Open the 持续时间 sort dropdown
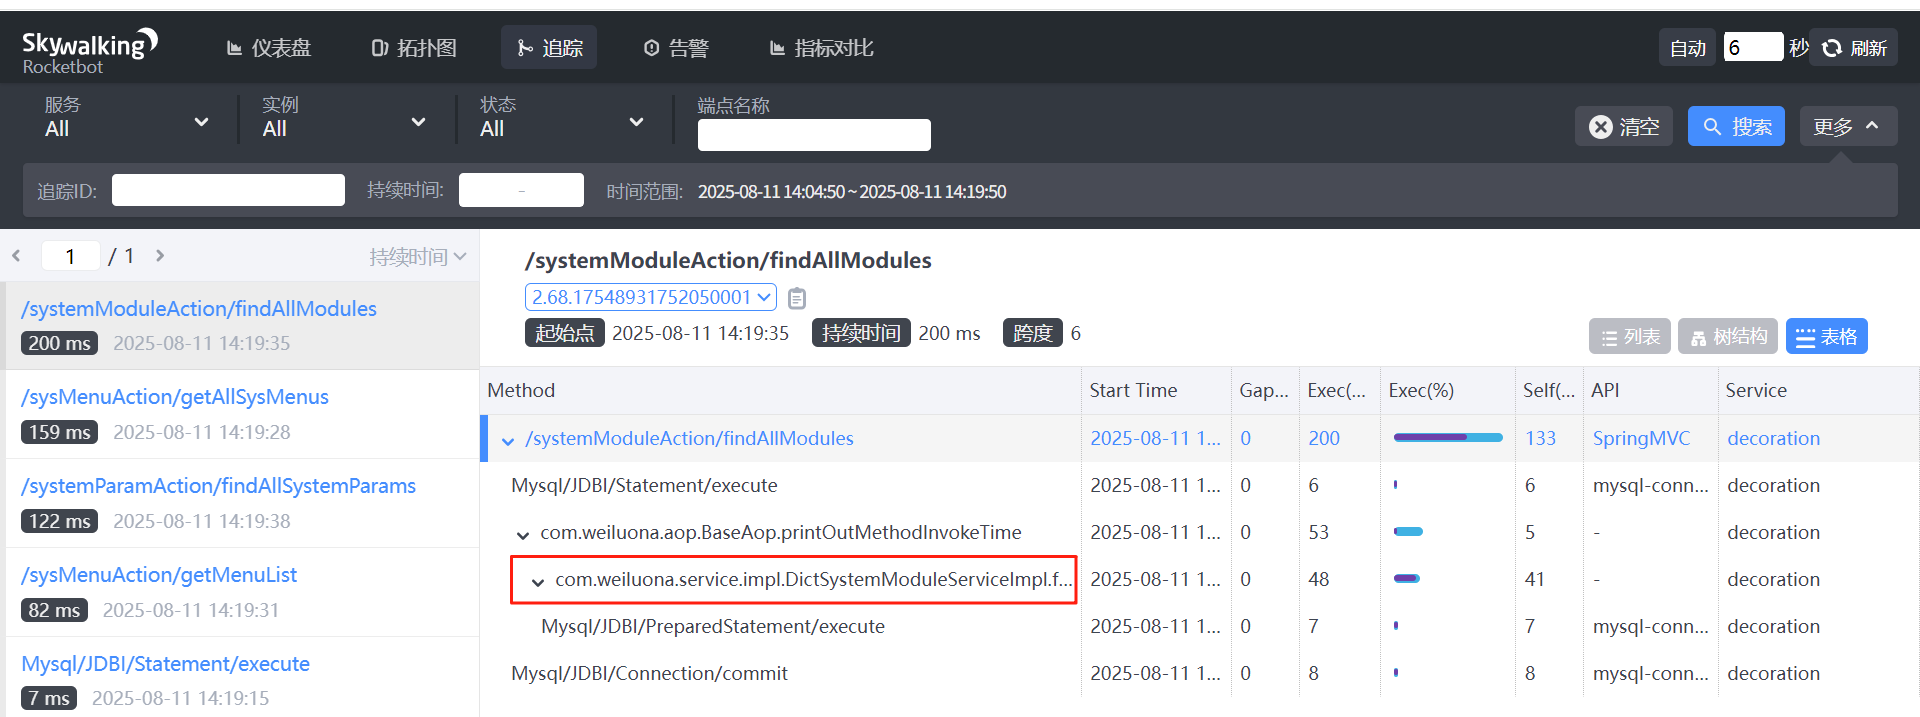The width and height of the screenshot is (1920, 717). pyautogui.click(x=417, y=257)
